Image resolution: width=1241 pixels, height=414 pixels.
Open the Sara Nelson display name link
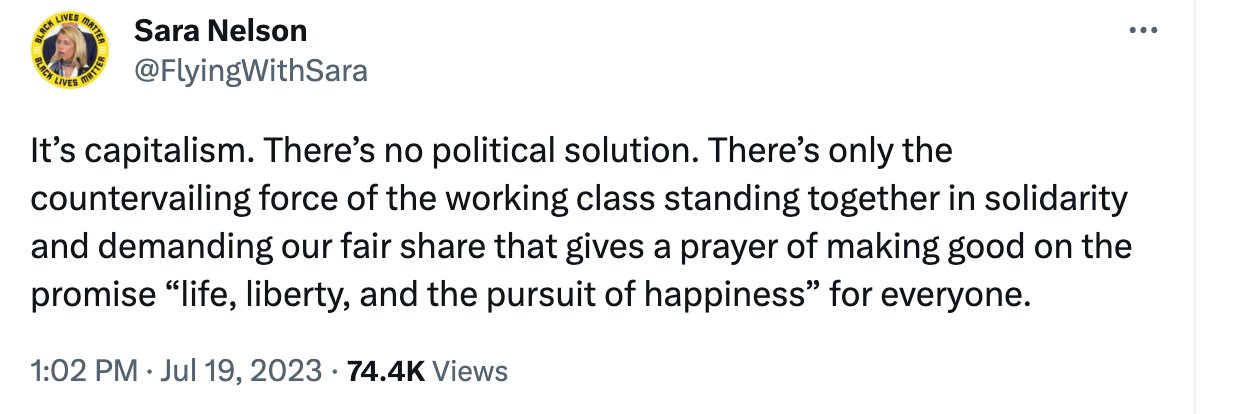pos(220,31)
